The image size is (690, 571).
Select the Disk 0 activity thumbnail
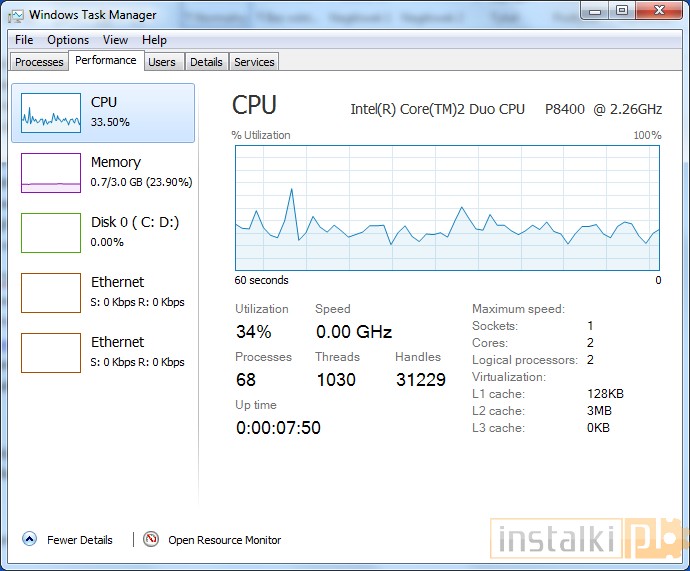pos(51,233)
